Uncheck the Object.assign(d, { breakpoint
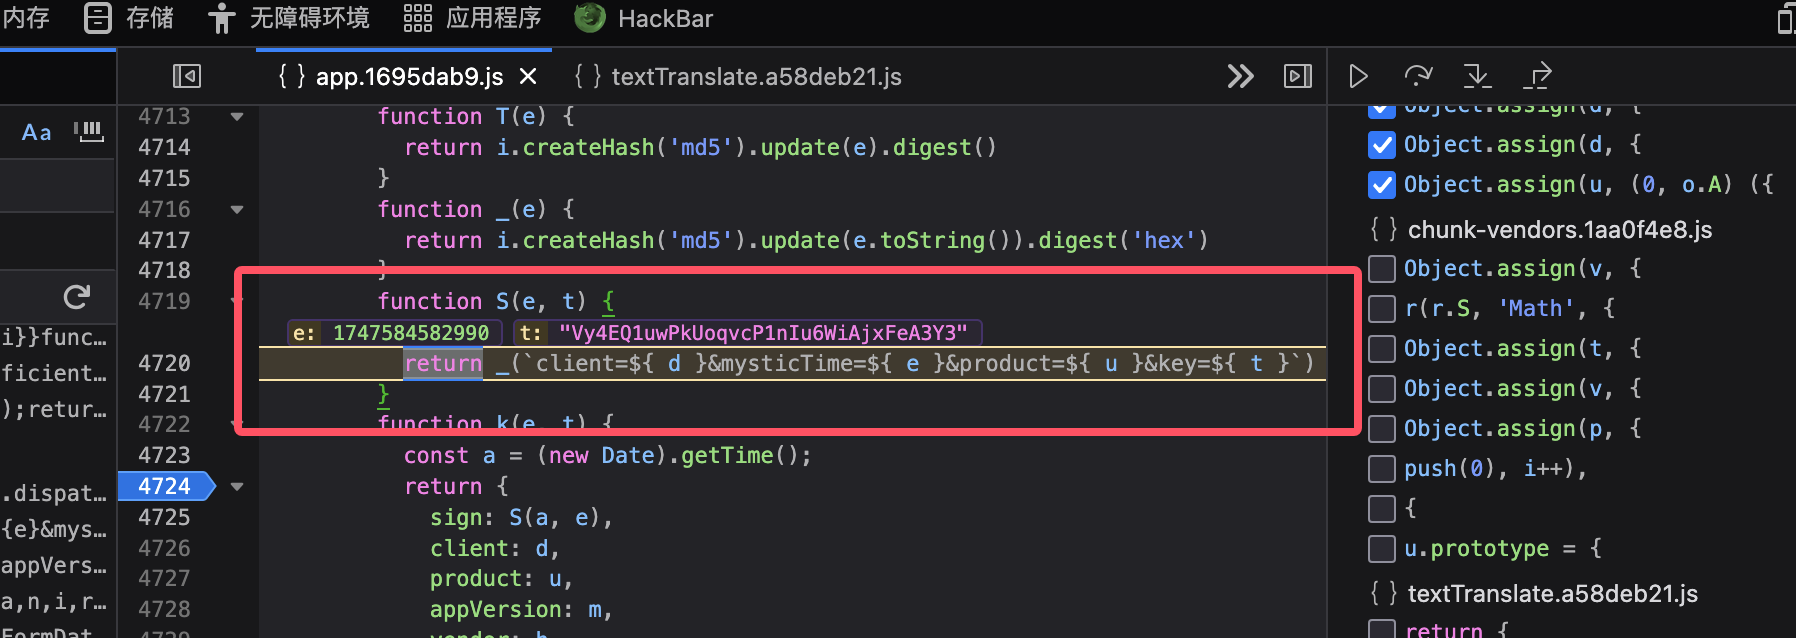The width and height of the screenshot is (1796, 638). click(1382, 145)
